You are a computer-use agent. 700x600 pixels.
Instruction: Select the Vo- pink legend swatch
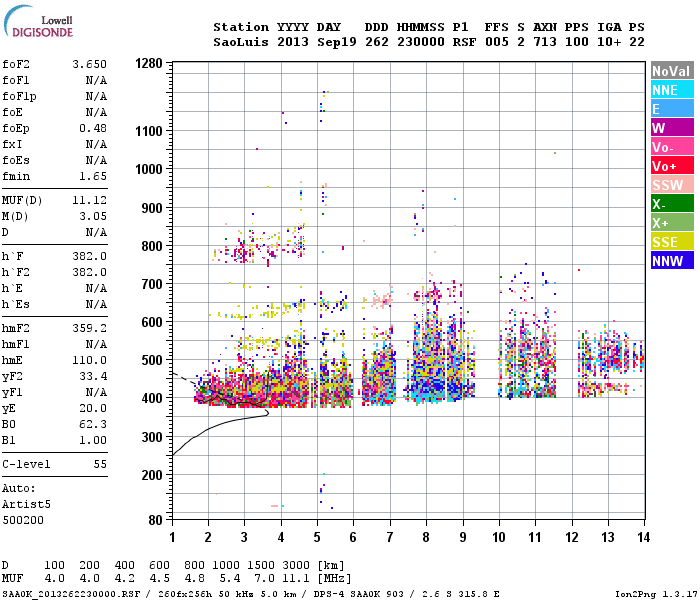click(x=672, y=147)
